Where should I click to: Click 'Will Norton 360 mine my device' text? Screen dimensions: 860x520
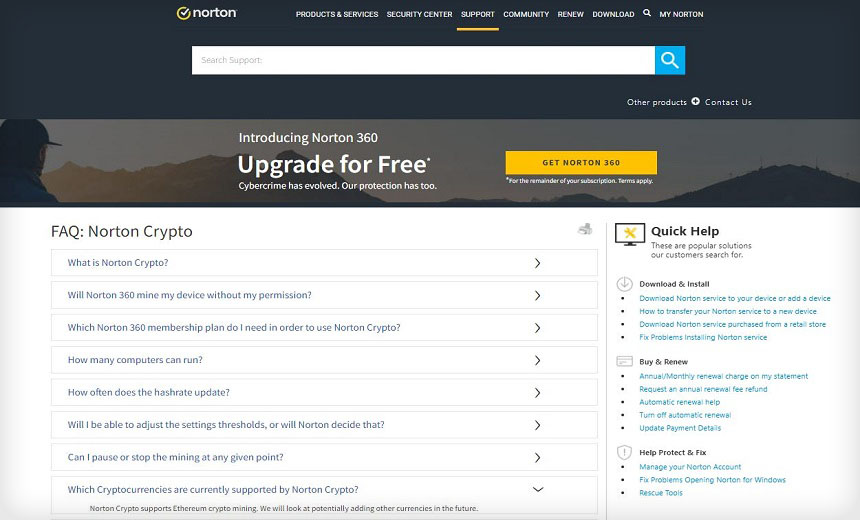pos(189,295)
